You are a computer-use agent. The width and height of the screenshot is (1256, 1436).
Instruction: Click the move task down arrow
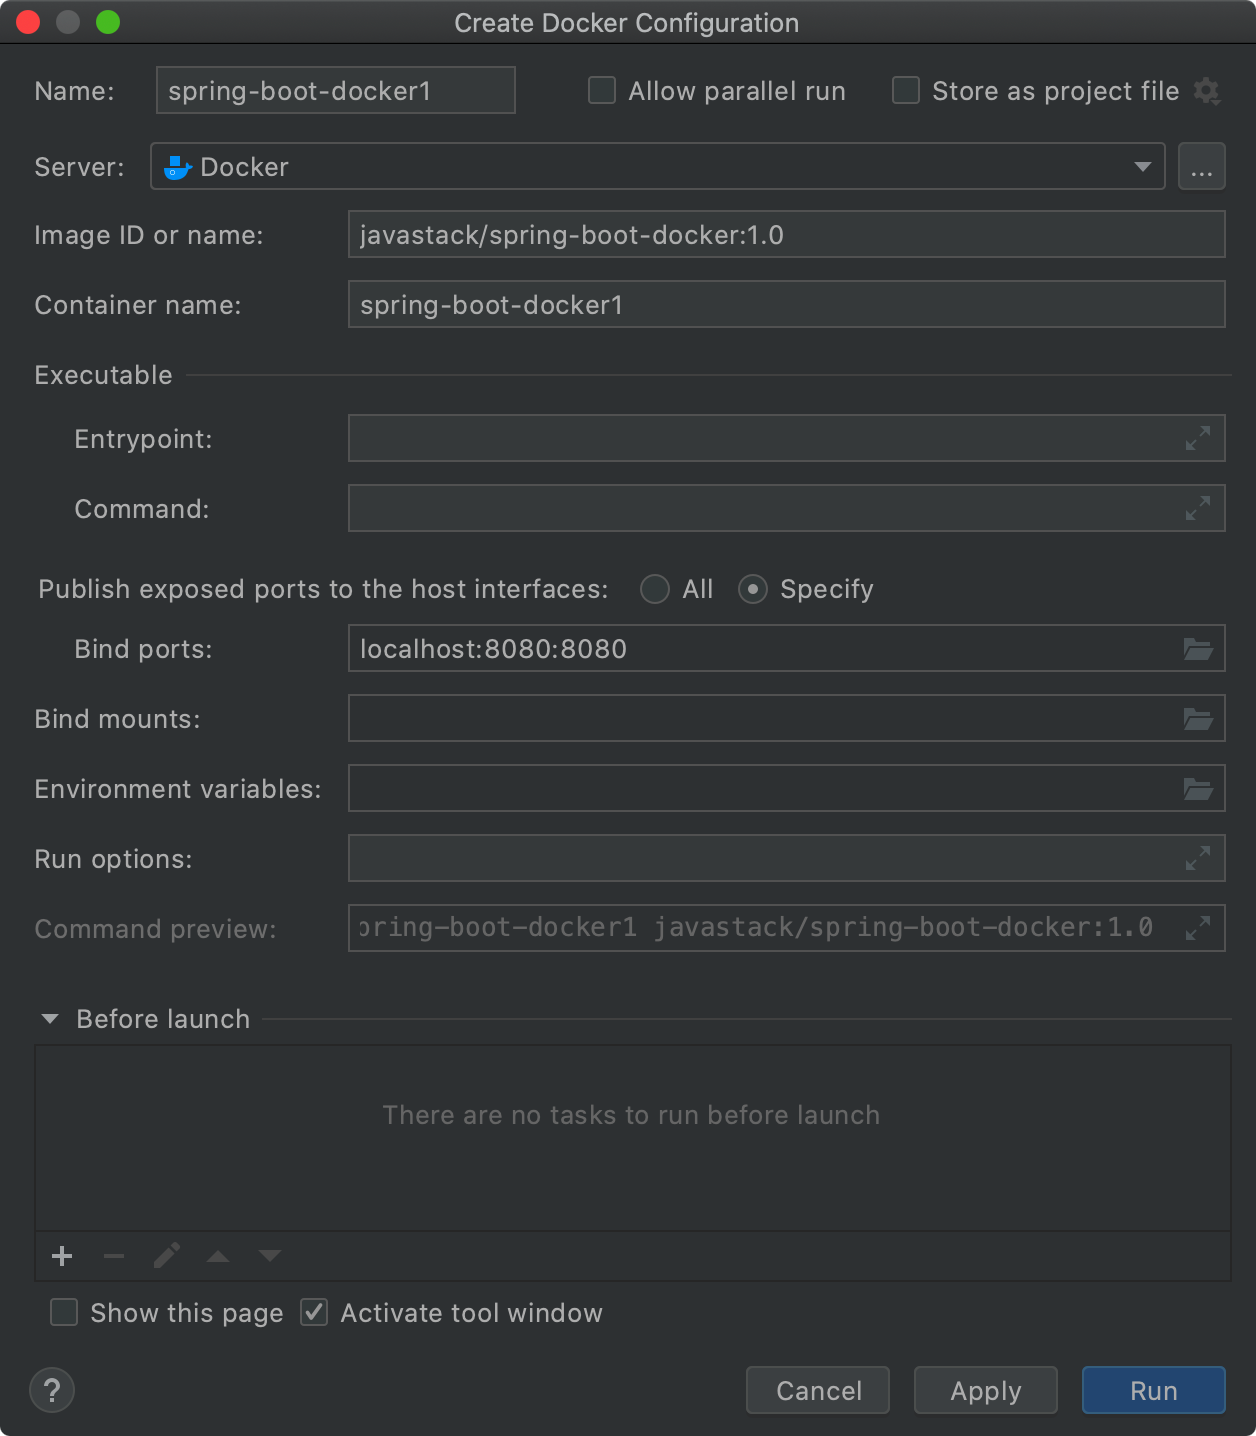[x=270, y=1256]
